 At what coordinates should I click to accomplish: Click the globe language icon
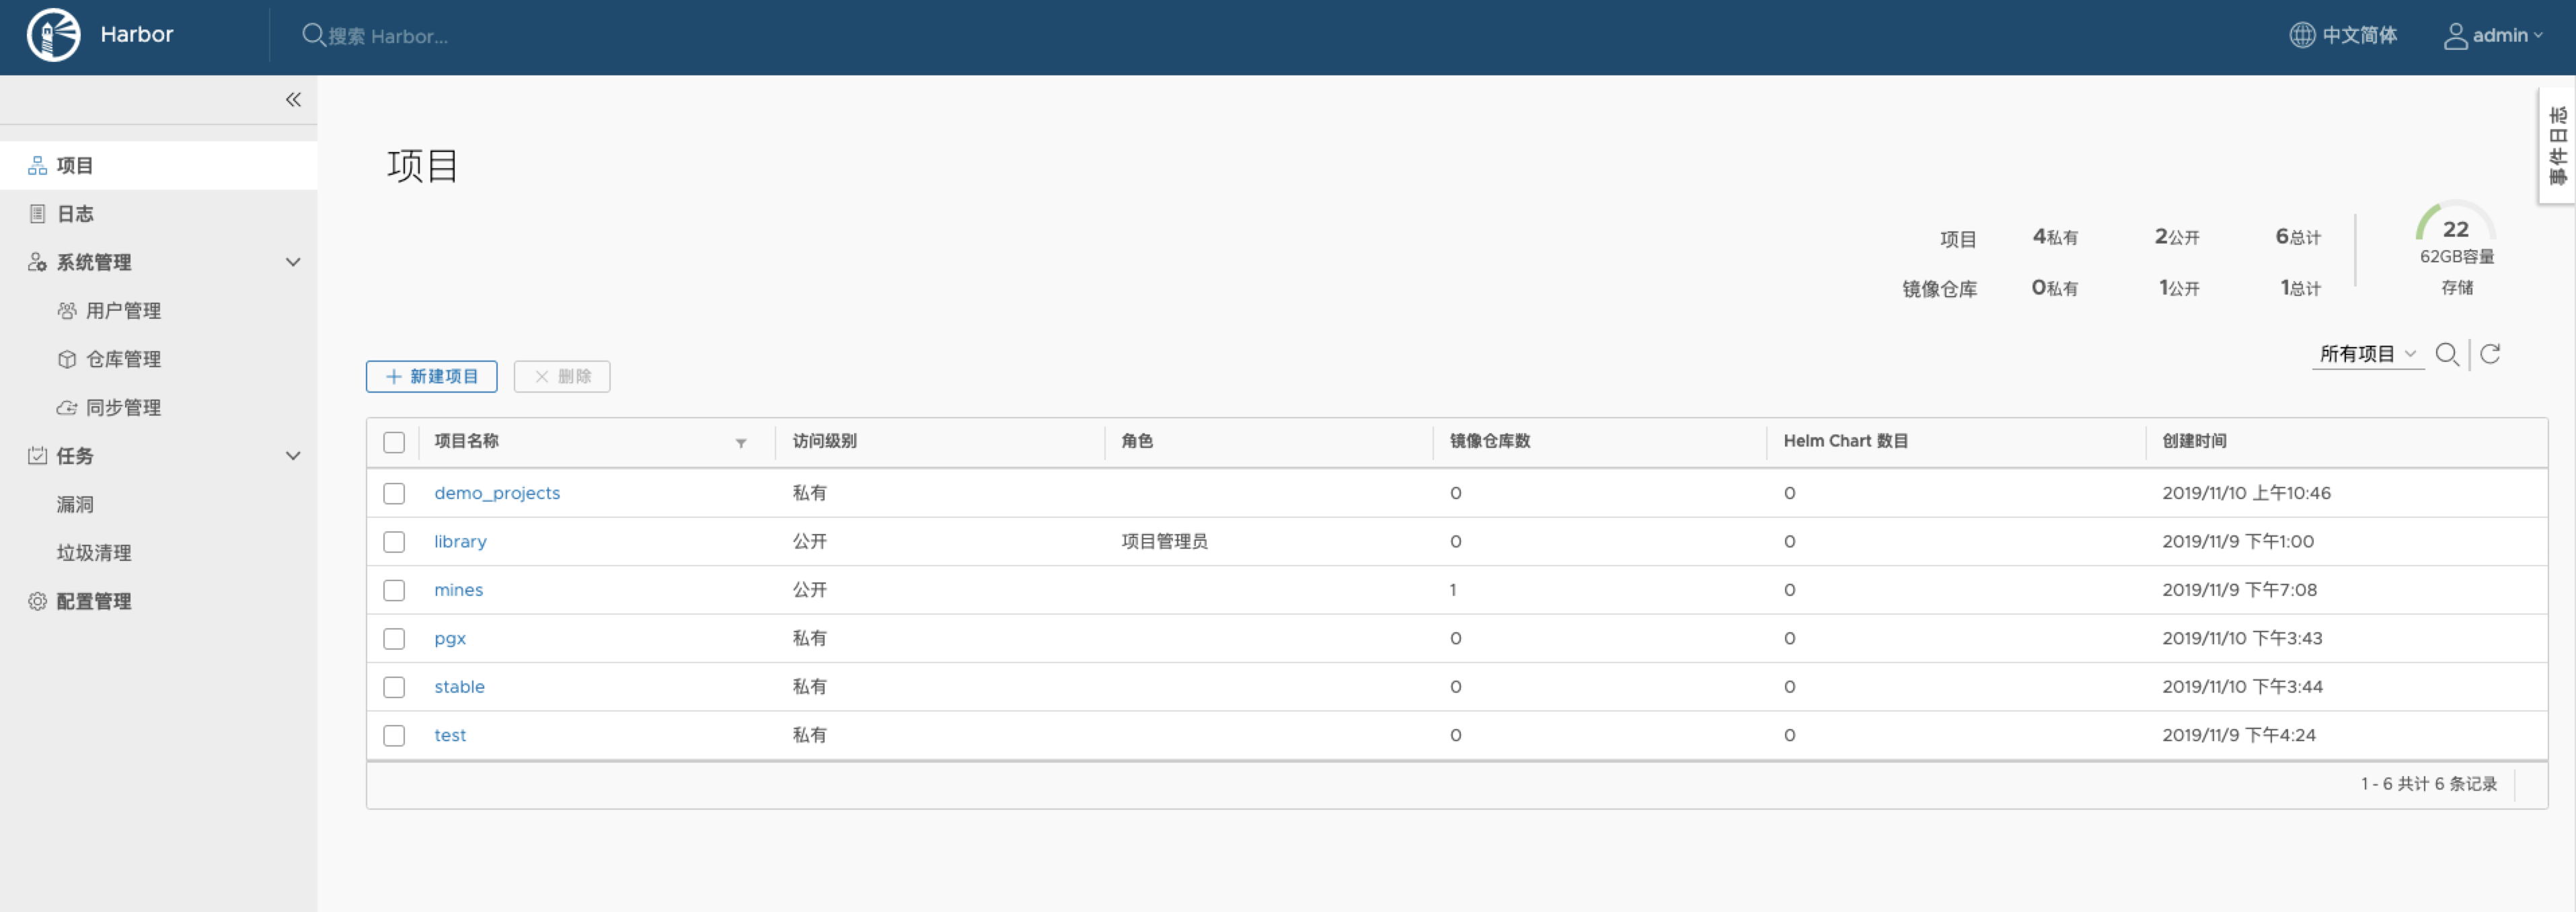pyautogui.click(x=2302, y=35)
